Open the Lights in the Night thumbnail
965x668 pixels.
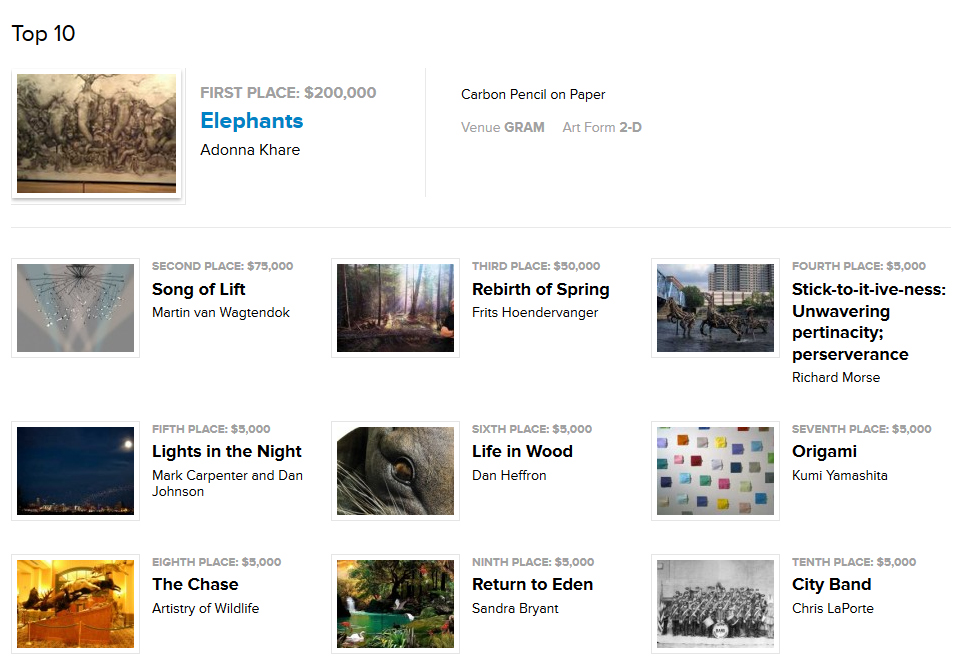pos(75,470)
